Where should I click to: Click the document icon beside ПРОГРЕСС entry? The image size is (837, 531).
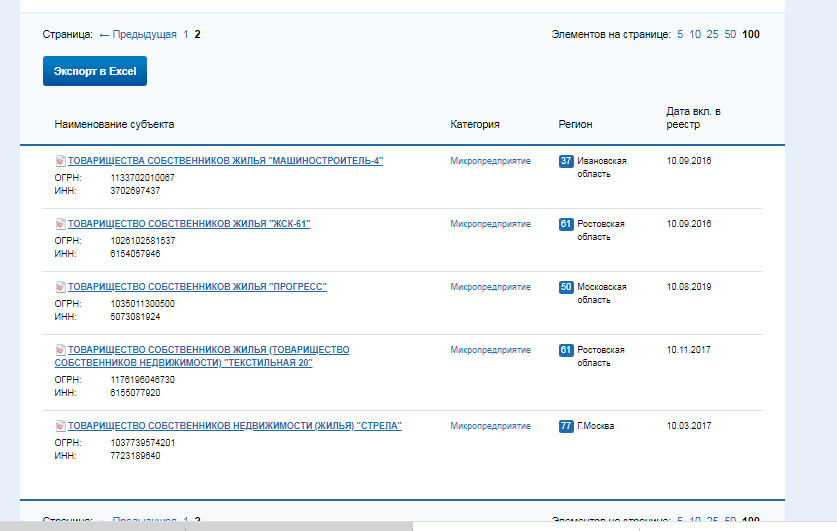coord(60,287)
